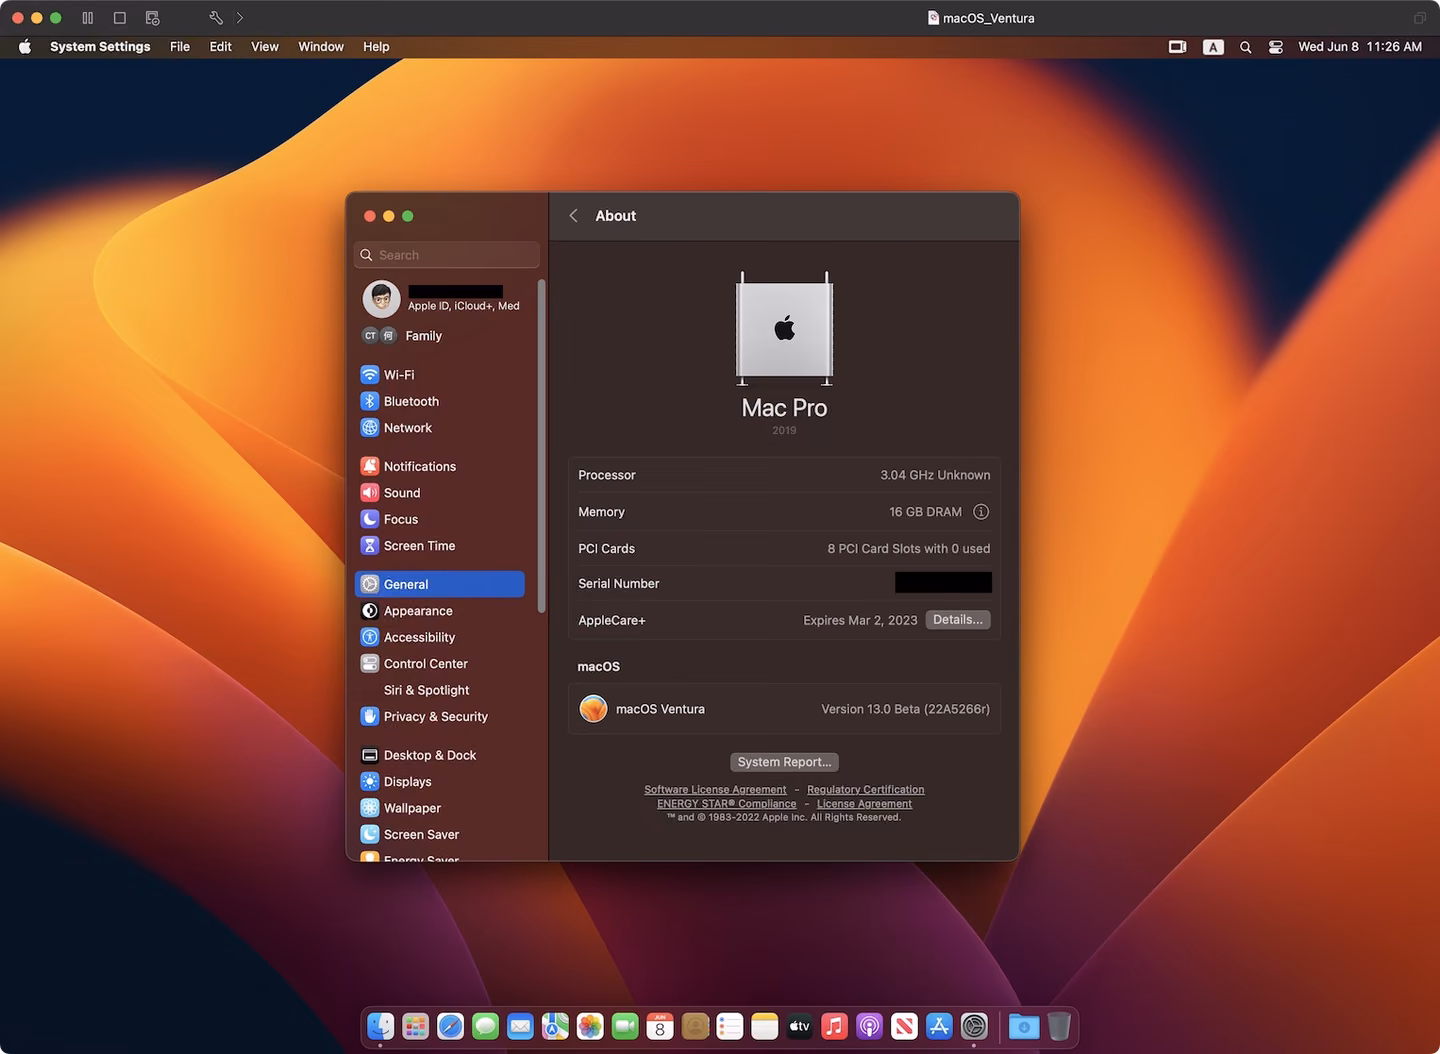
Task: Open Desktop & Dock settings
Action: [440, 755]
